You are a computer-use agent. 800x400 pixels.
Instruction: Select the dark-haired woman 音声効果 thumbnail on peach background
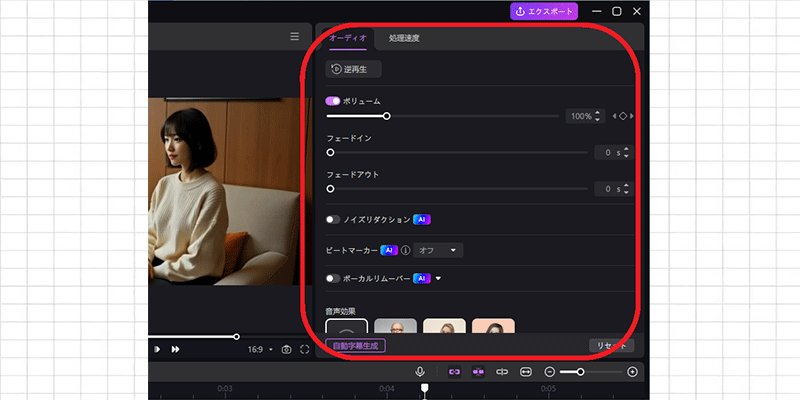click(493, 326)
